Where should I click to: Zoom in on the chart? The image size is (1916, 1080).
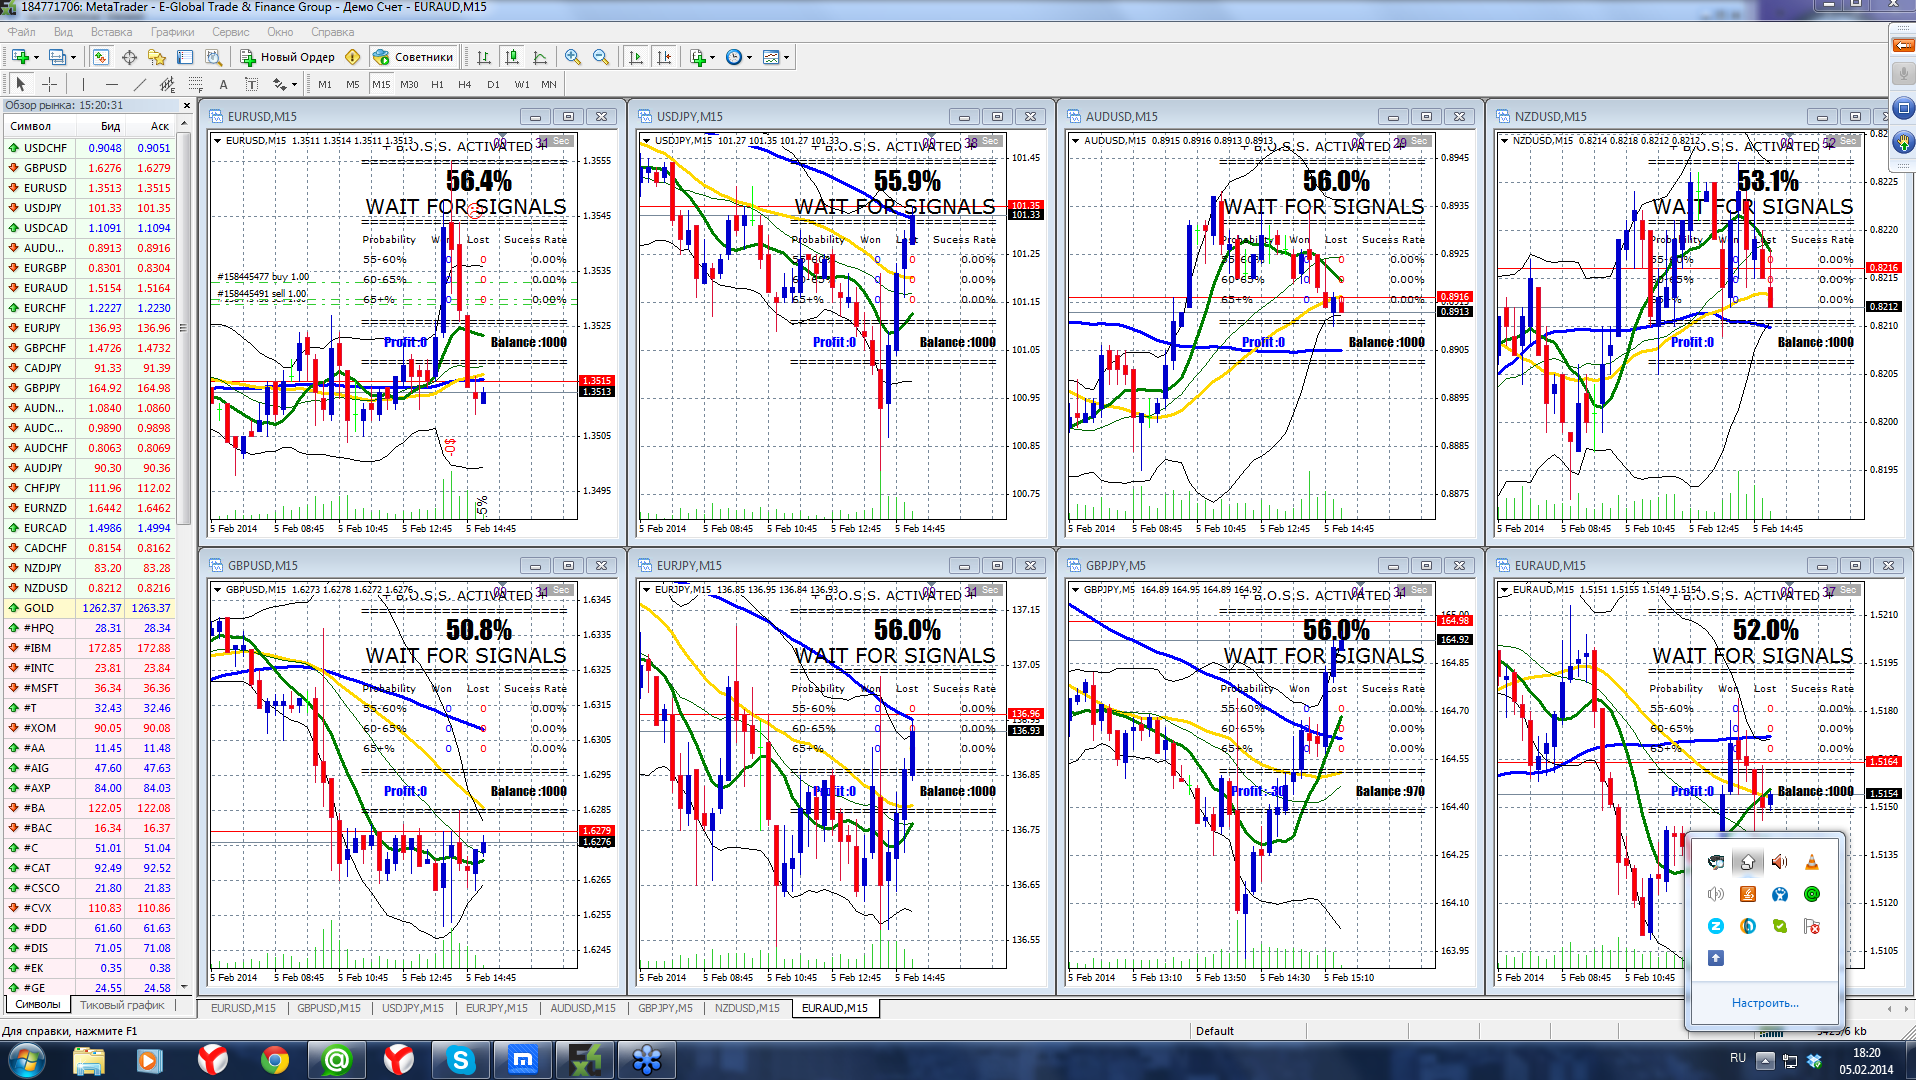coord(572,57)
